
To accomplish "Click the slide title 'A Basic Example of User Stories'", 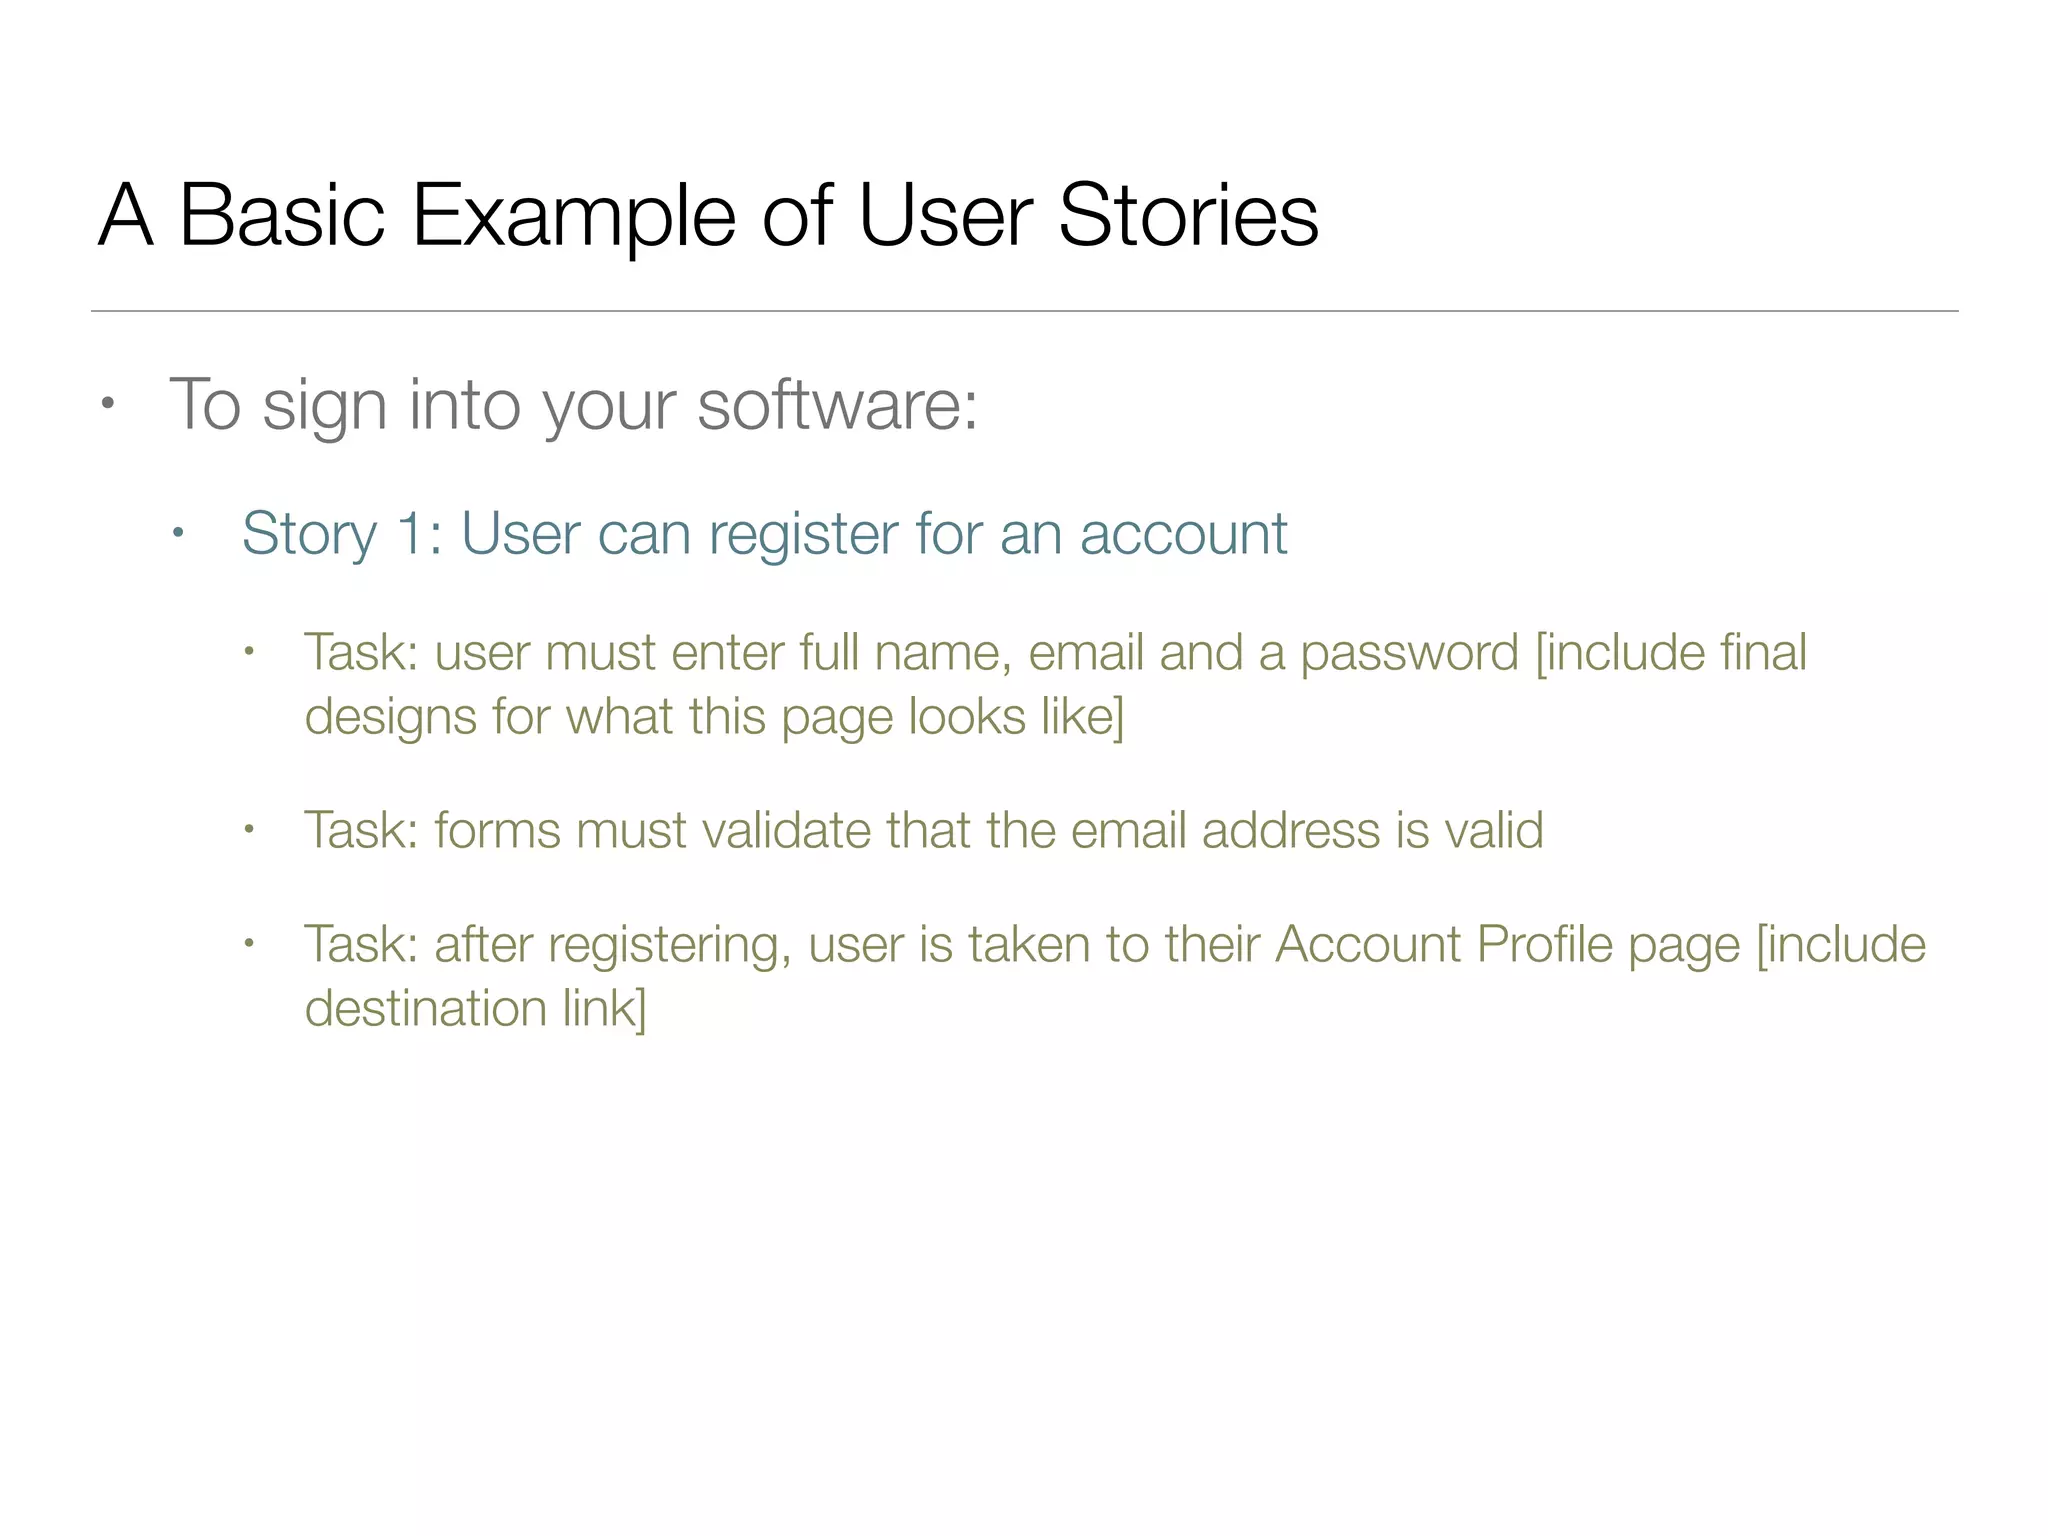I will [709, 217].
